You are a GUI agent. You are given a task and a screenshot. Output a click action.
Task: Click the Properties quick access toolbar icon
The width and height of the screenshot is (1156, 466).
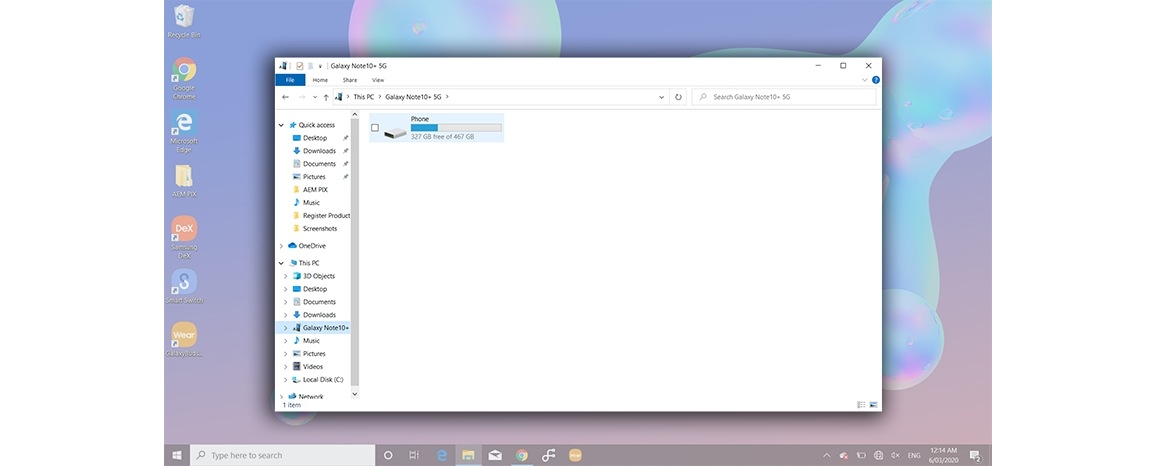[x=299, y=66]
